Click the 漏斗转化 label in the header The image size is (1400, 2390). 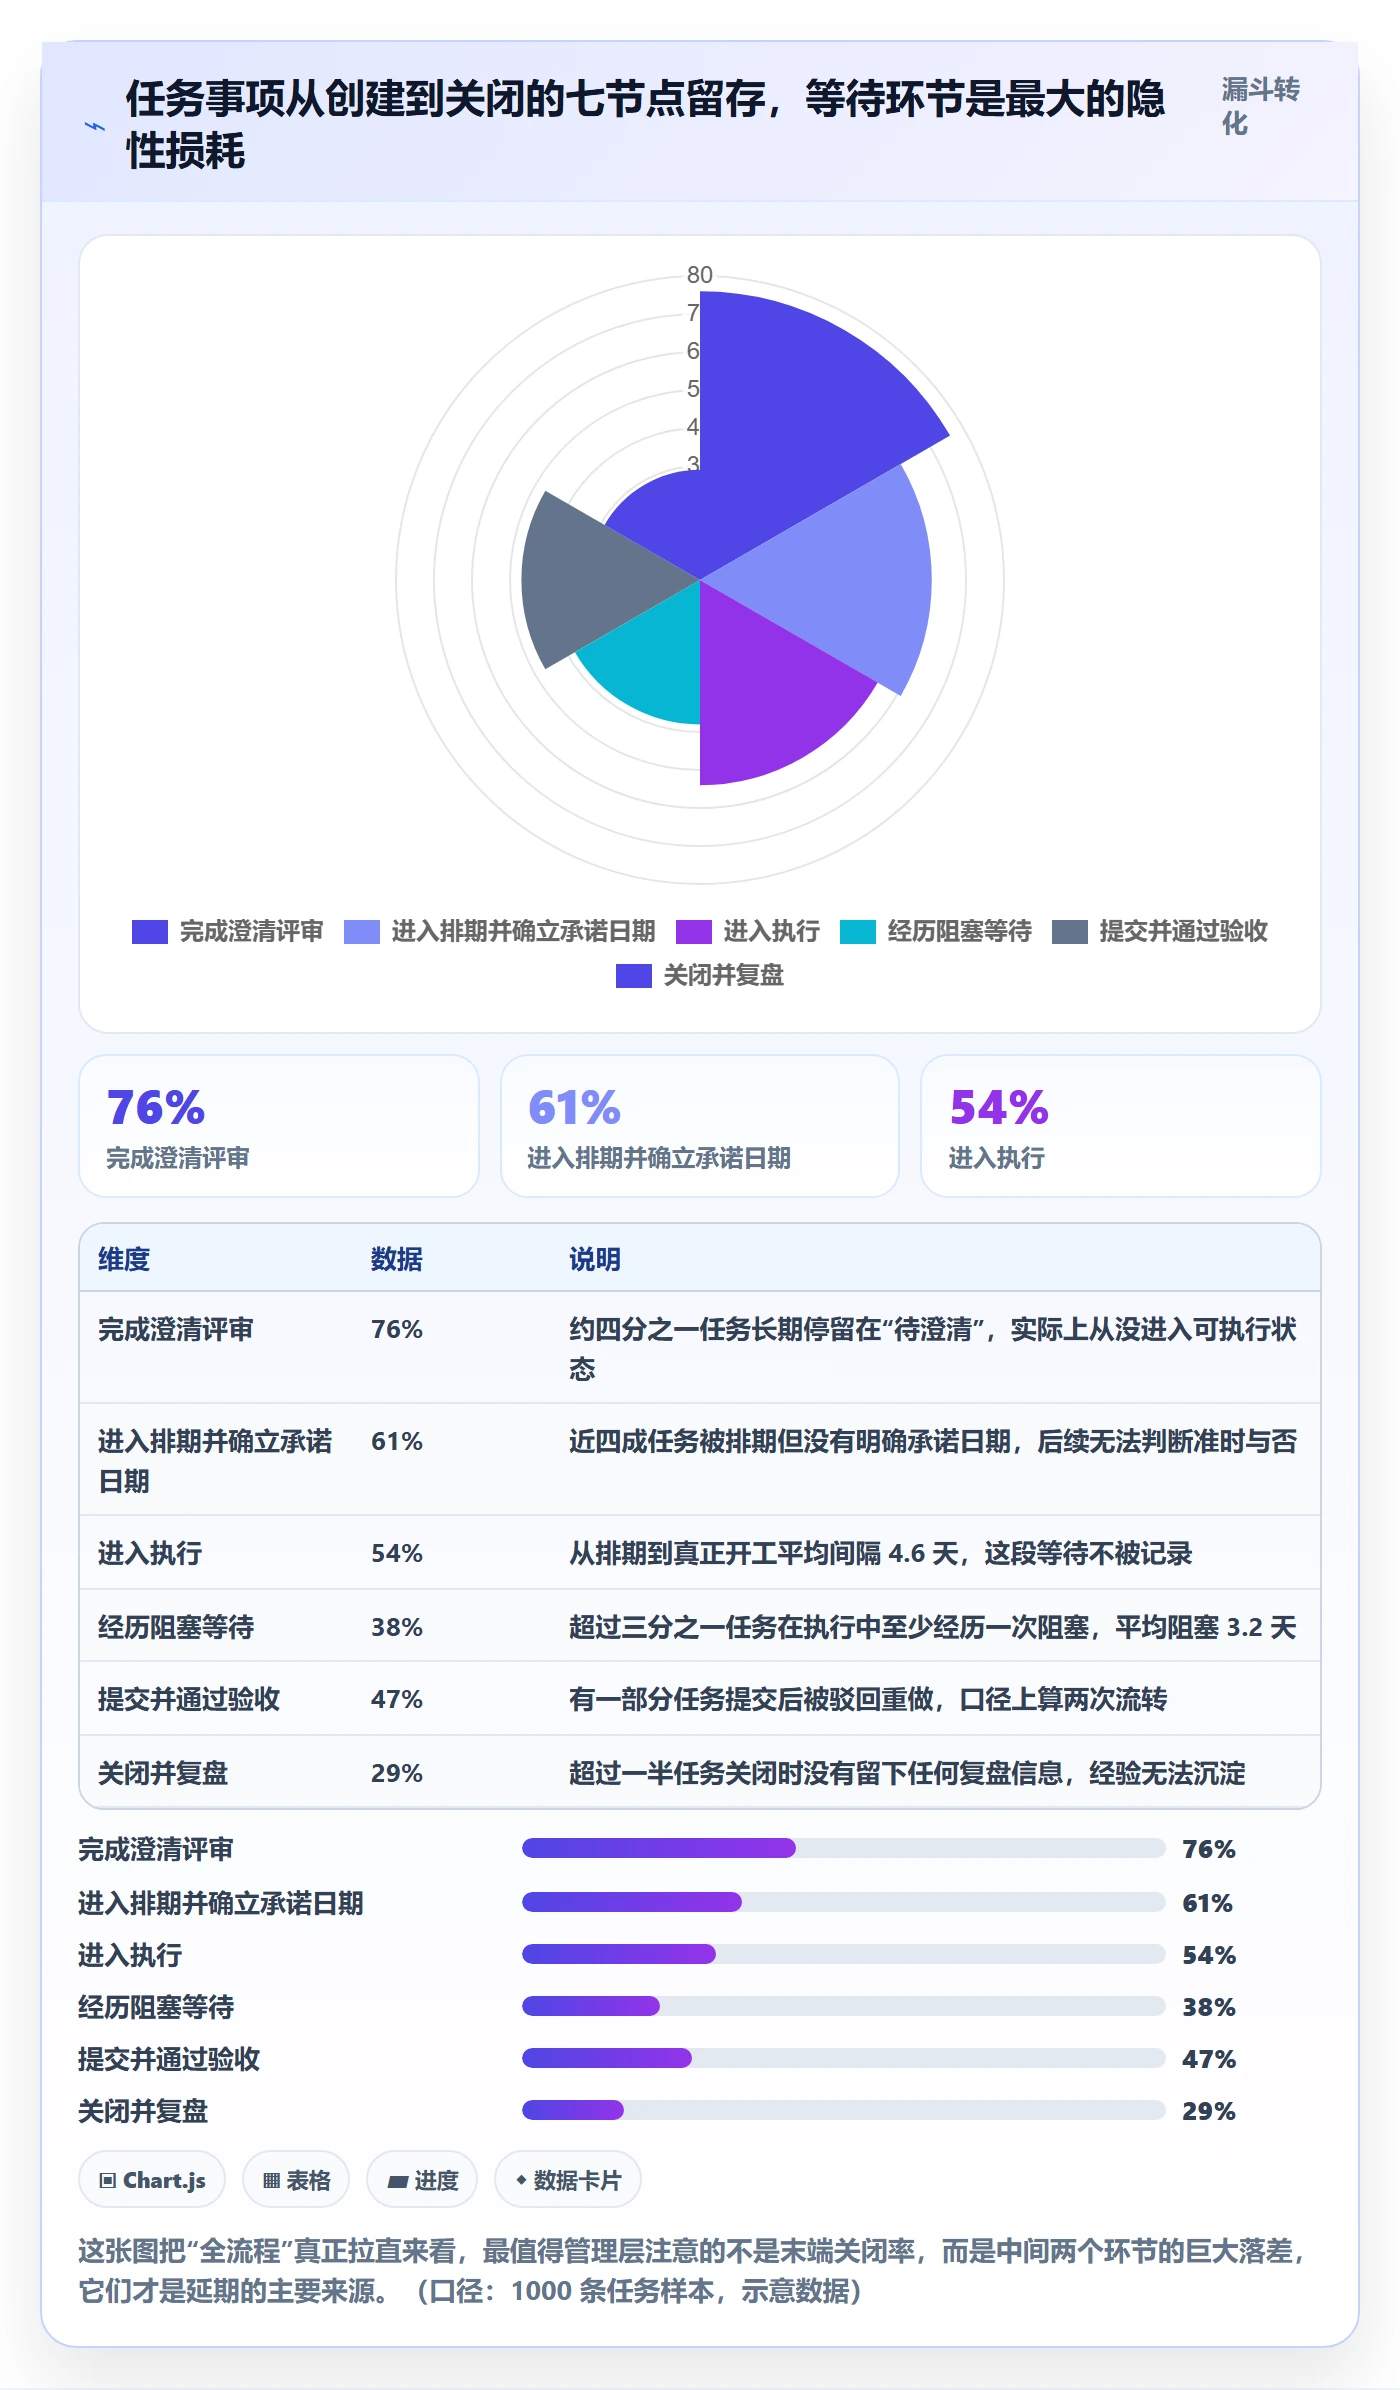click(x=1260, y=106)
